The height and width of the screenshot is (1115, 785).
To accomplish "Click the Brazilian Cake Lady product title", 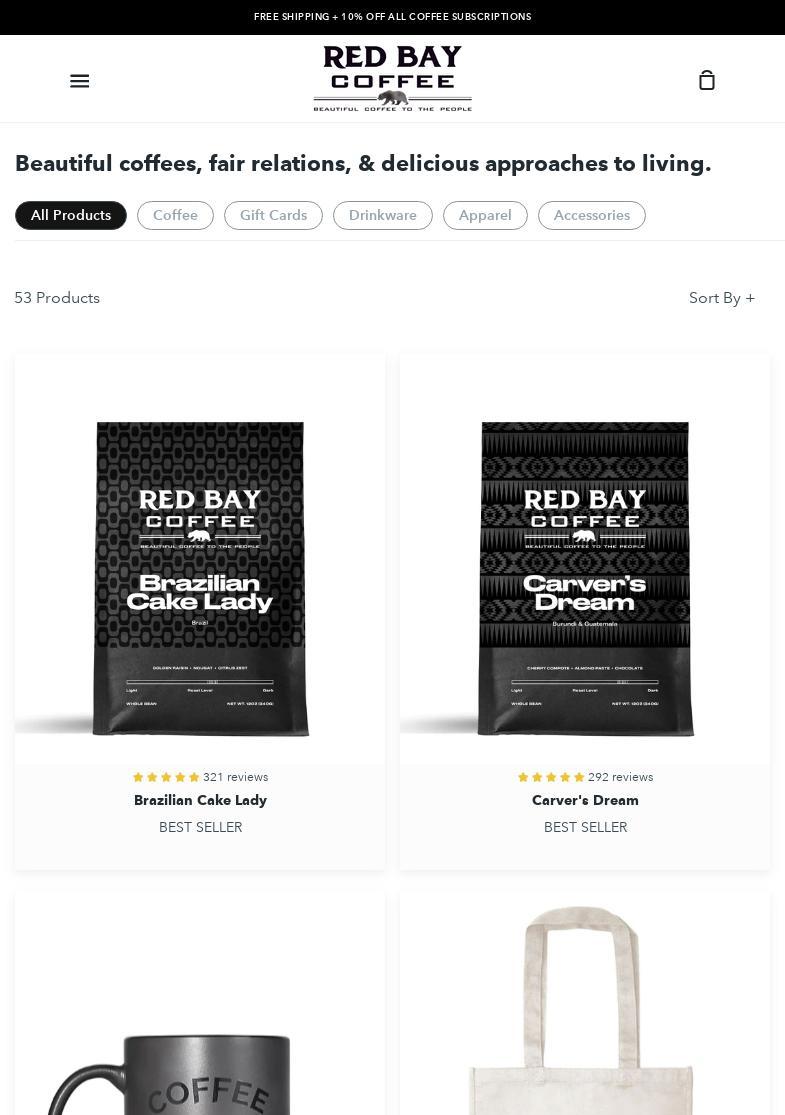I will [201, 800].
